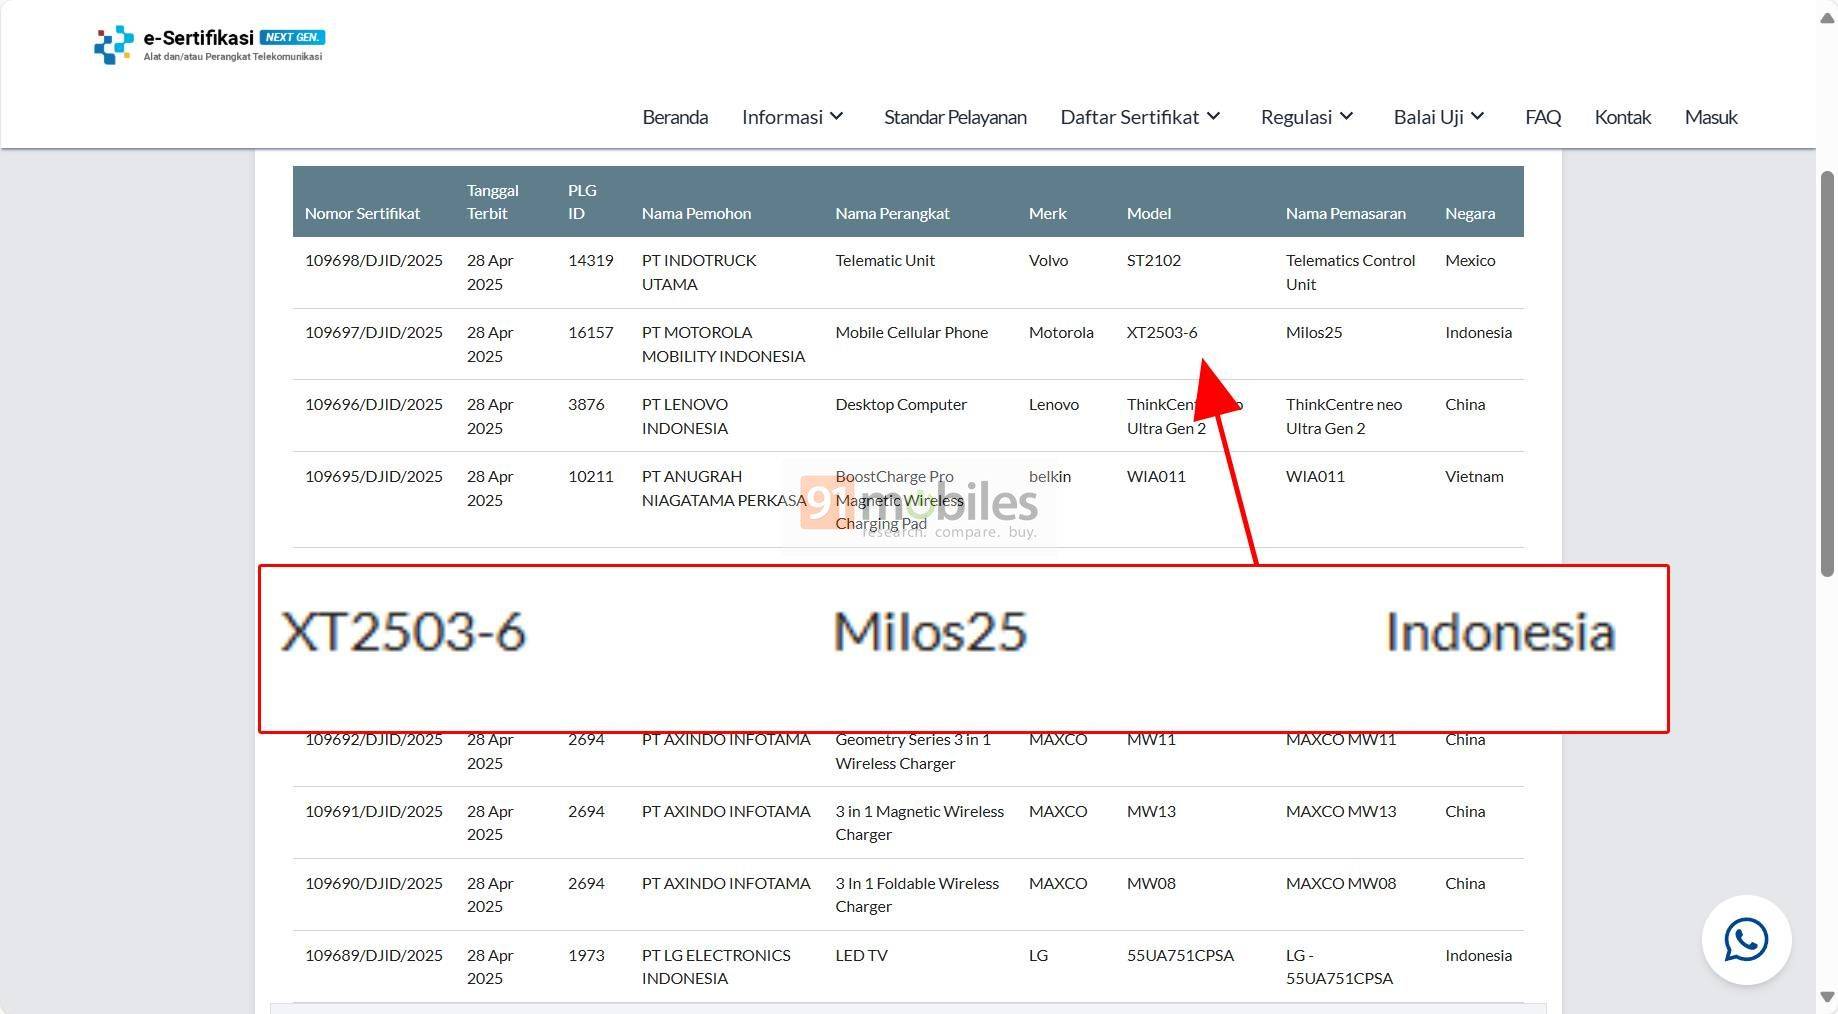Click PLG ID 1973 cell
The width and height of the screenshot is (1838, 1014).
click(586, 956)
